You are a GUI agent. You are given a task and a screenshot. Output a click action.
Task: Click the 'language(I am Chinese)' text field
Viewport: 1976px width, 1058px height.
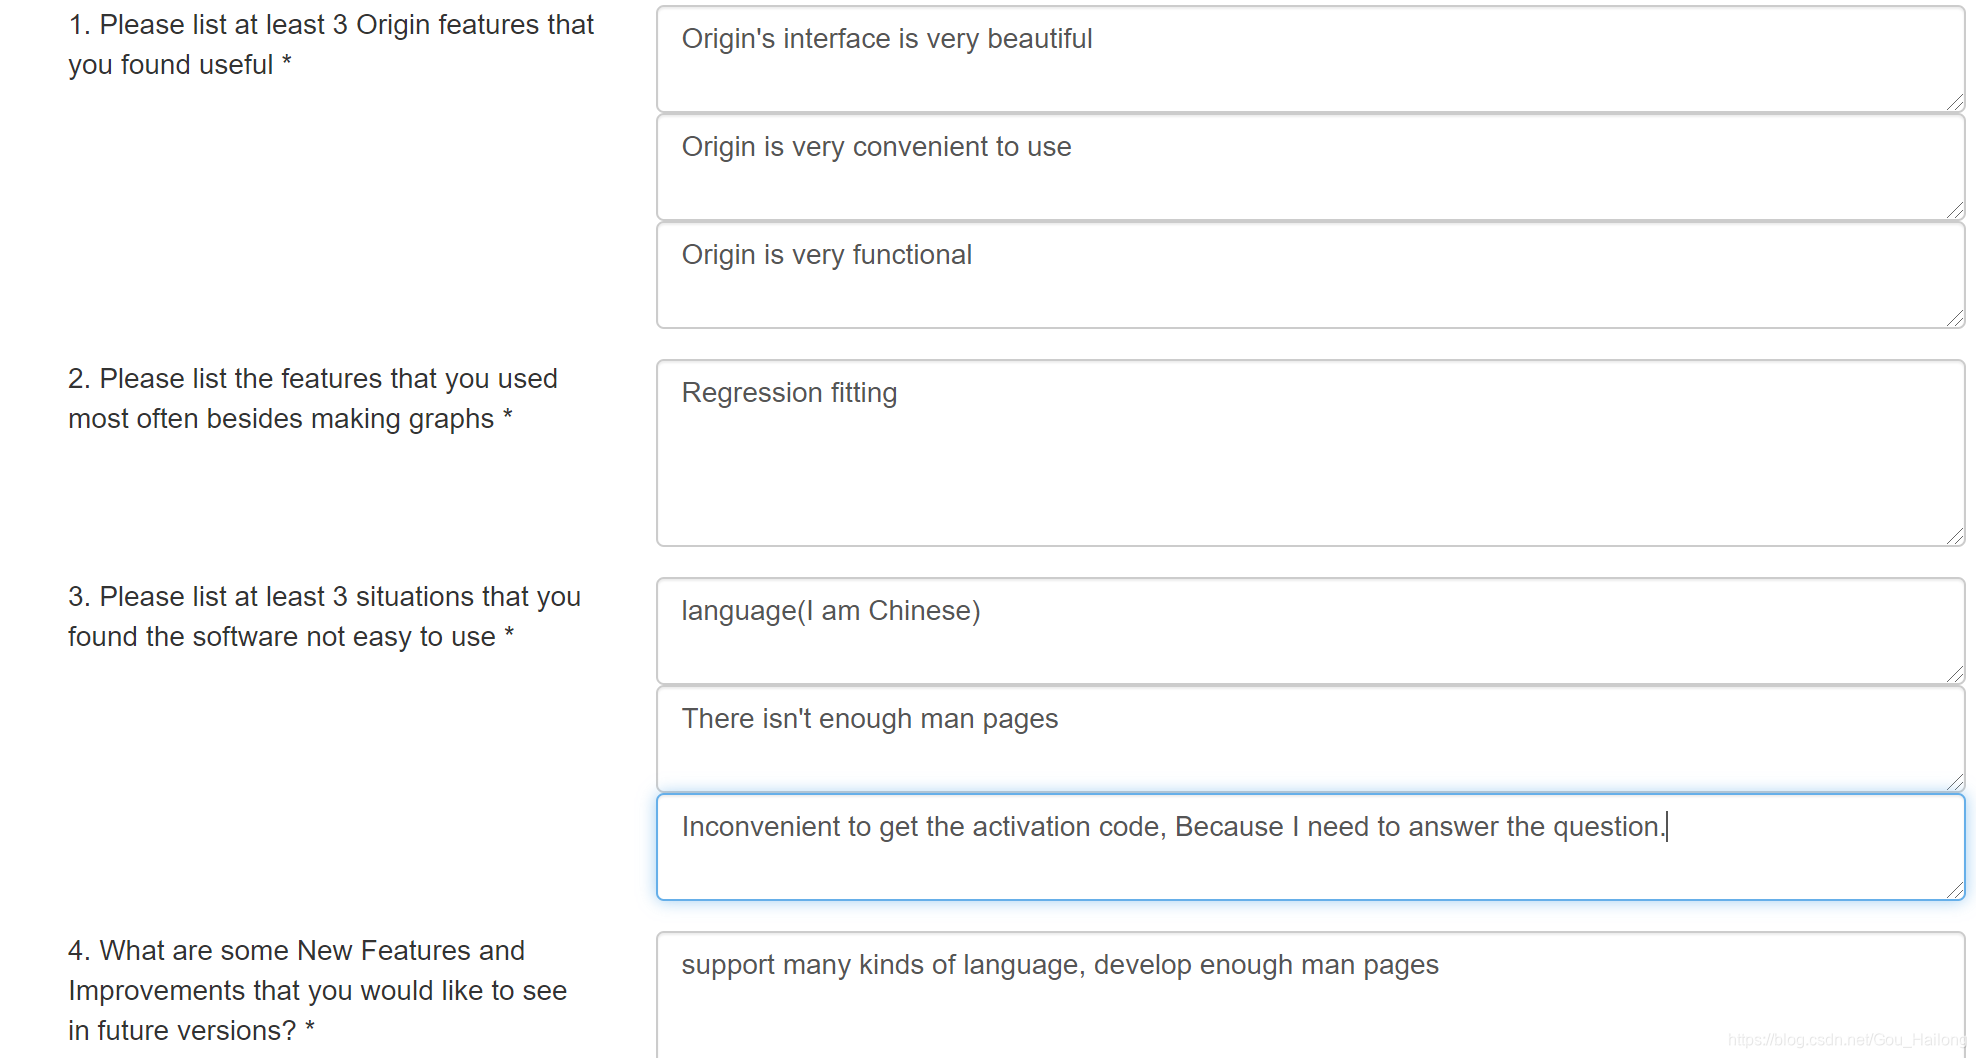tap(1310, 631)
